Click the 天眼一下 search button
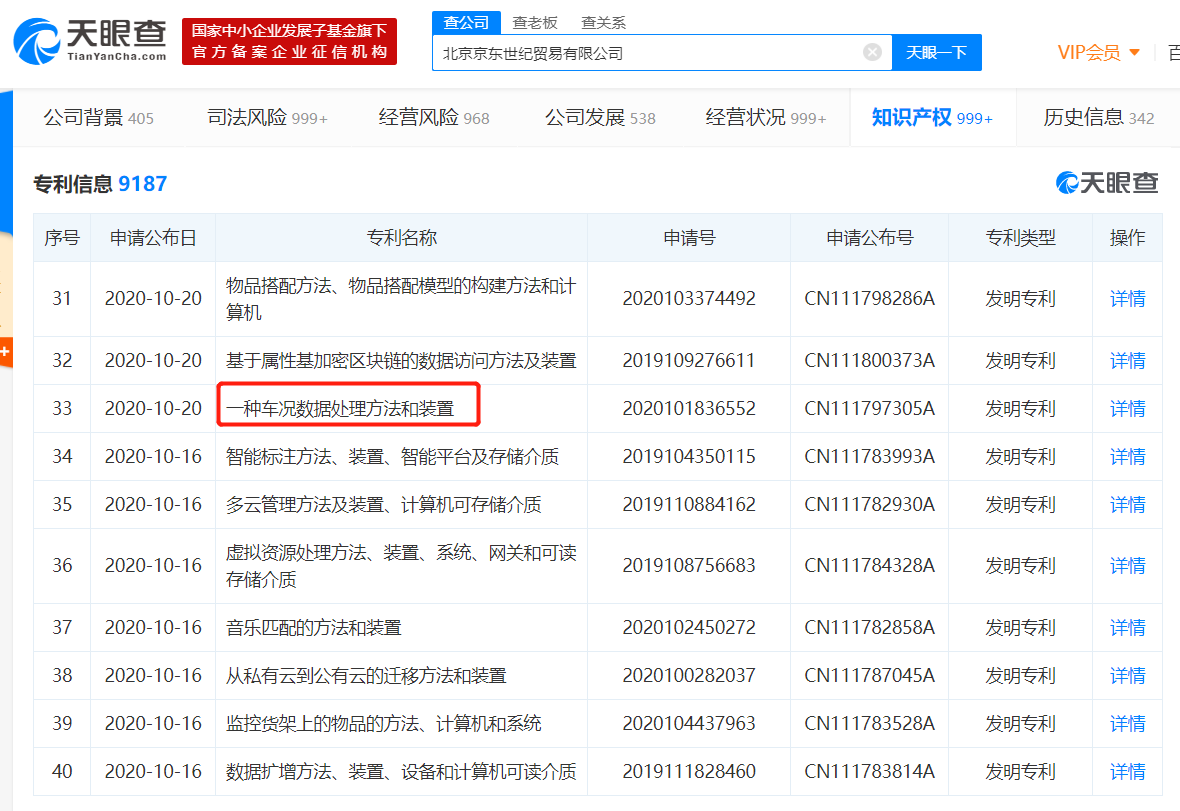 (x=936, y=53)
